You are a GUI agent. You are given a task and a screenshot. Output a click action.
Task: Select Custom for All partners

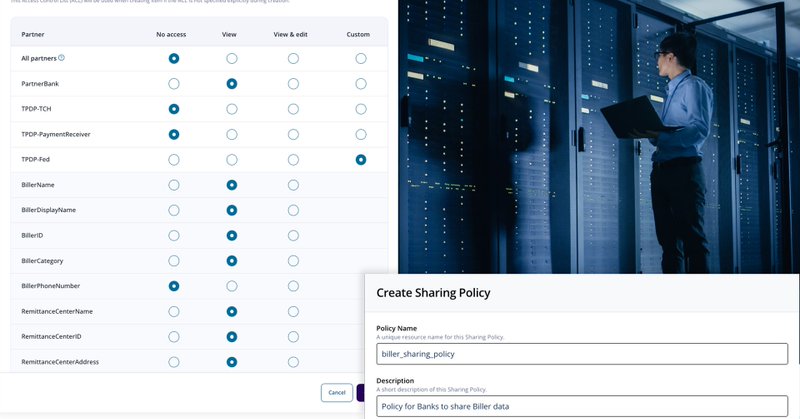[361, 59]
